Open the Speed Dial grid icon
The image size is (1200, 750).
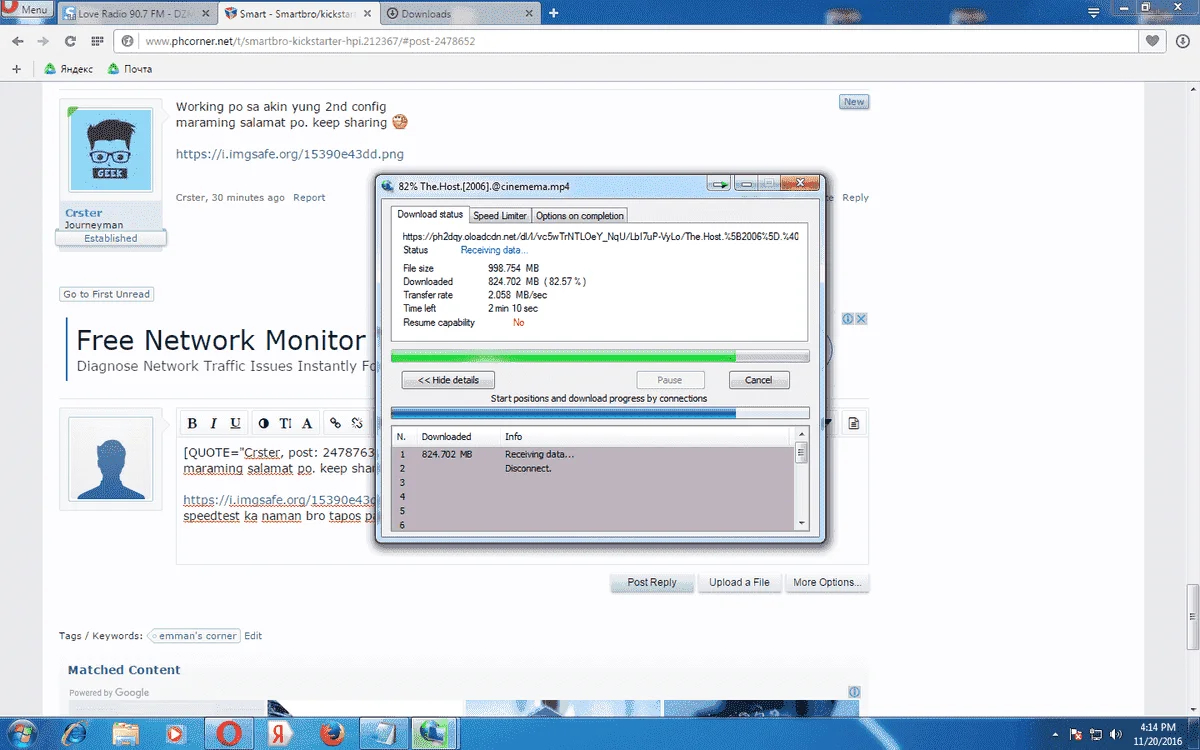pyautogui.click(x=97, y=41)
